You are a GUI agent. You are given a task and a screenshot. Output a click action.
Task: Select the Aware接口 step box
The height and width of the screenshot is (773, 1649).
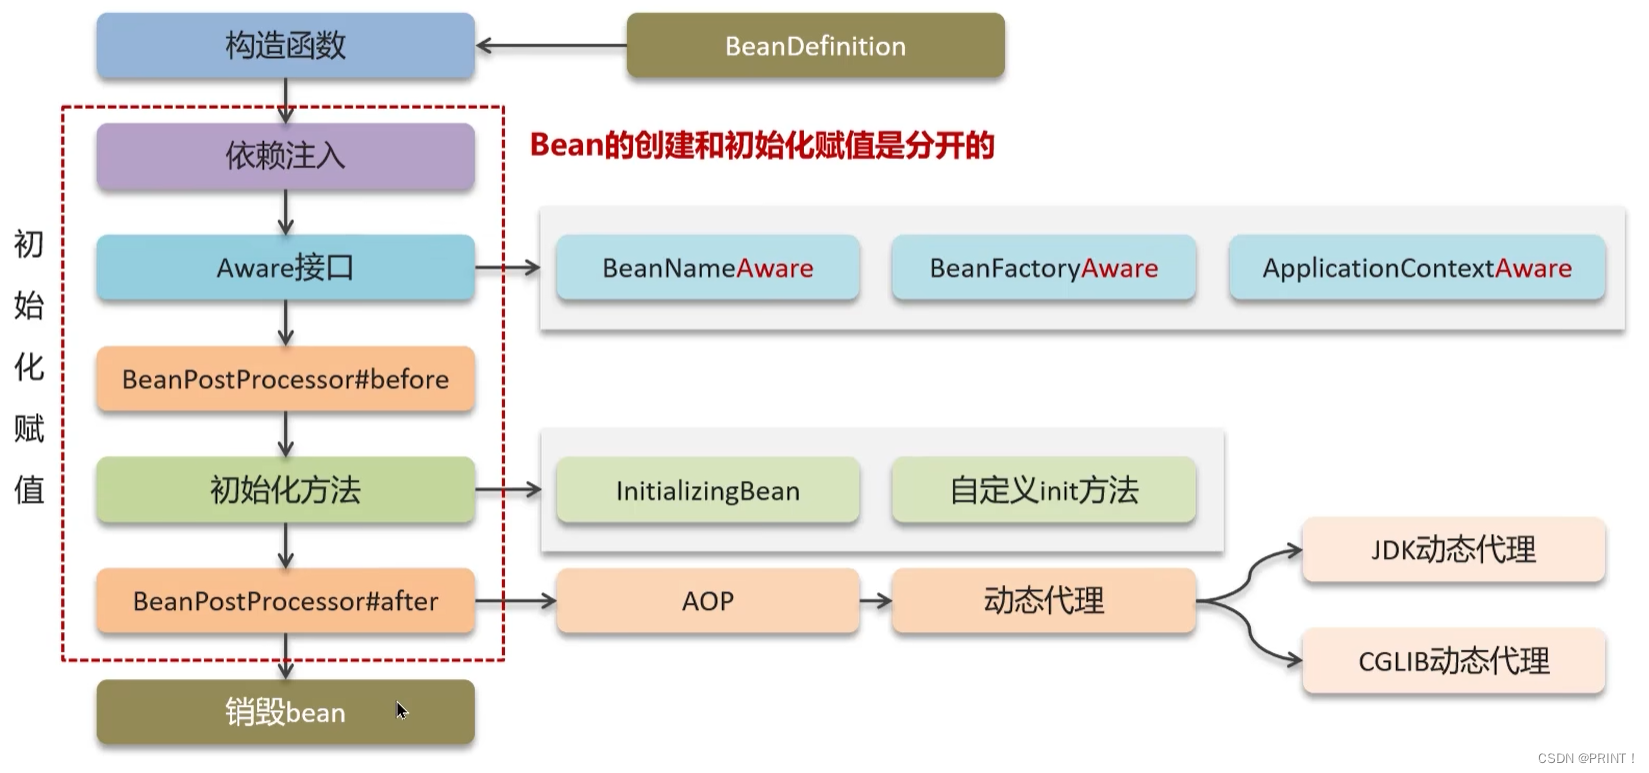285,267
